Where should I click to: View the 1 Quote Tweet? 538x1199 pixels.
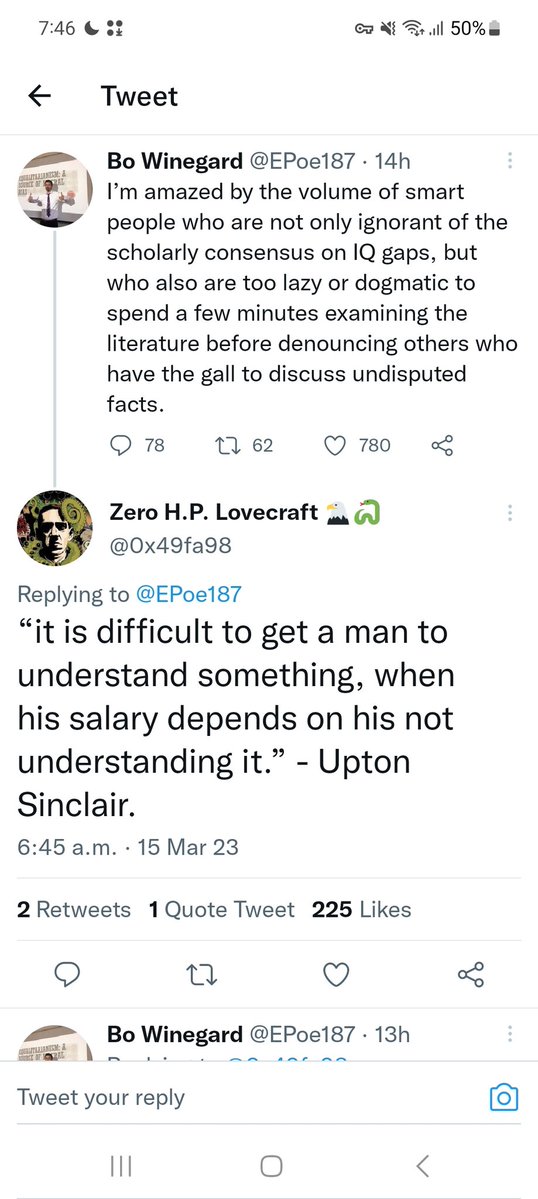[221, 909]
